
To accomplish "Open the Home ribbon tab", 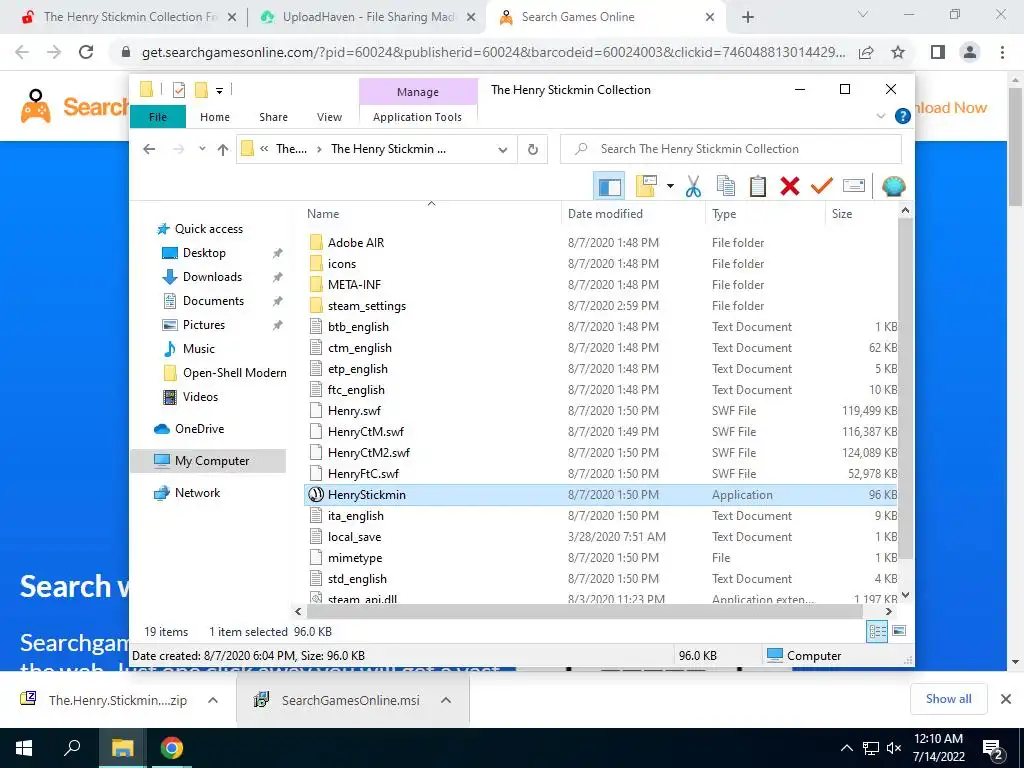I will click(x=215, y=117).
